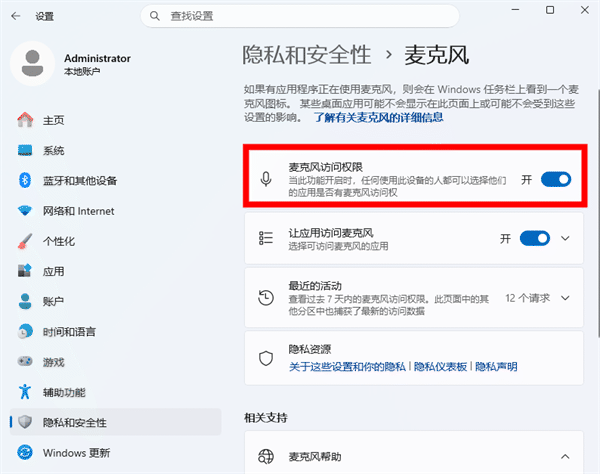Screen dimensions: 600x474
Task: Expand 最近的活动 requests chevron
Action: click(x=565, y=298)
